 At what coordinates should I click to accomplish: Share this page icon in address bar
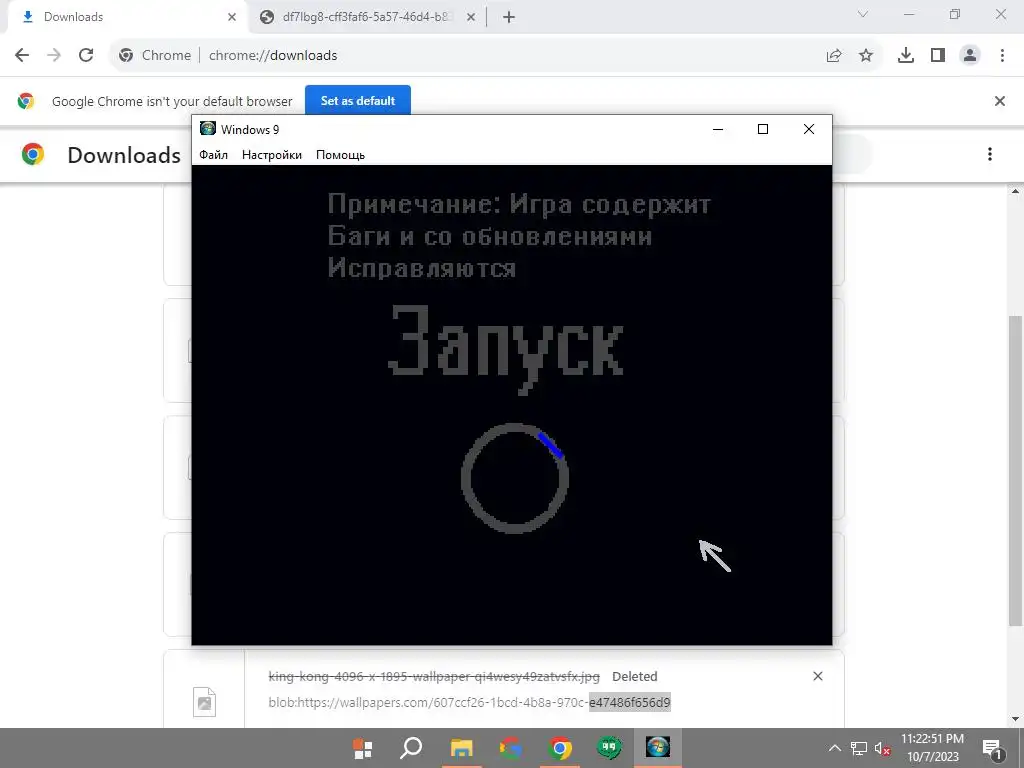coord(834,56)
